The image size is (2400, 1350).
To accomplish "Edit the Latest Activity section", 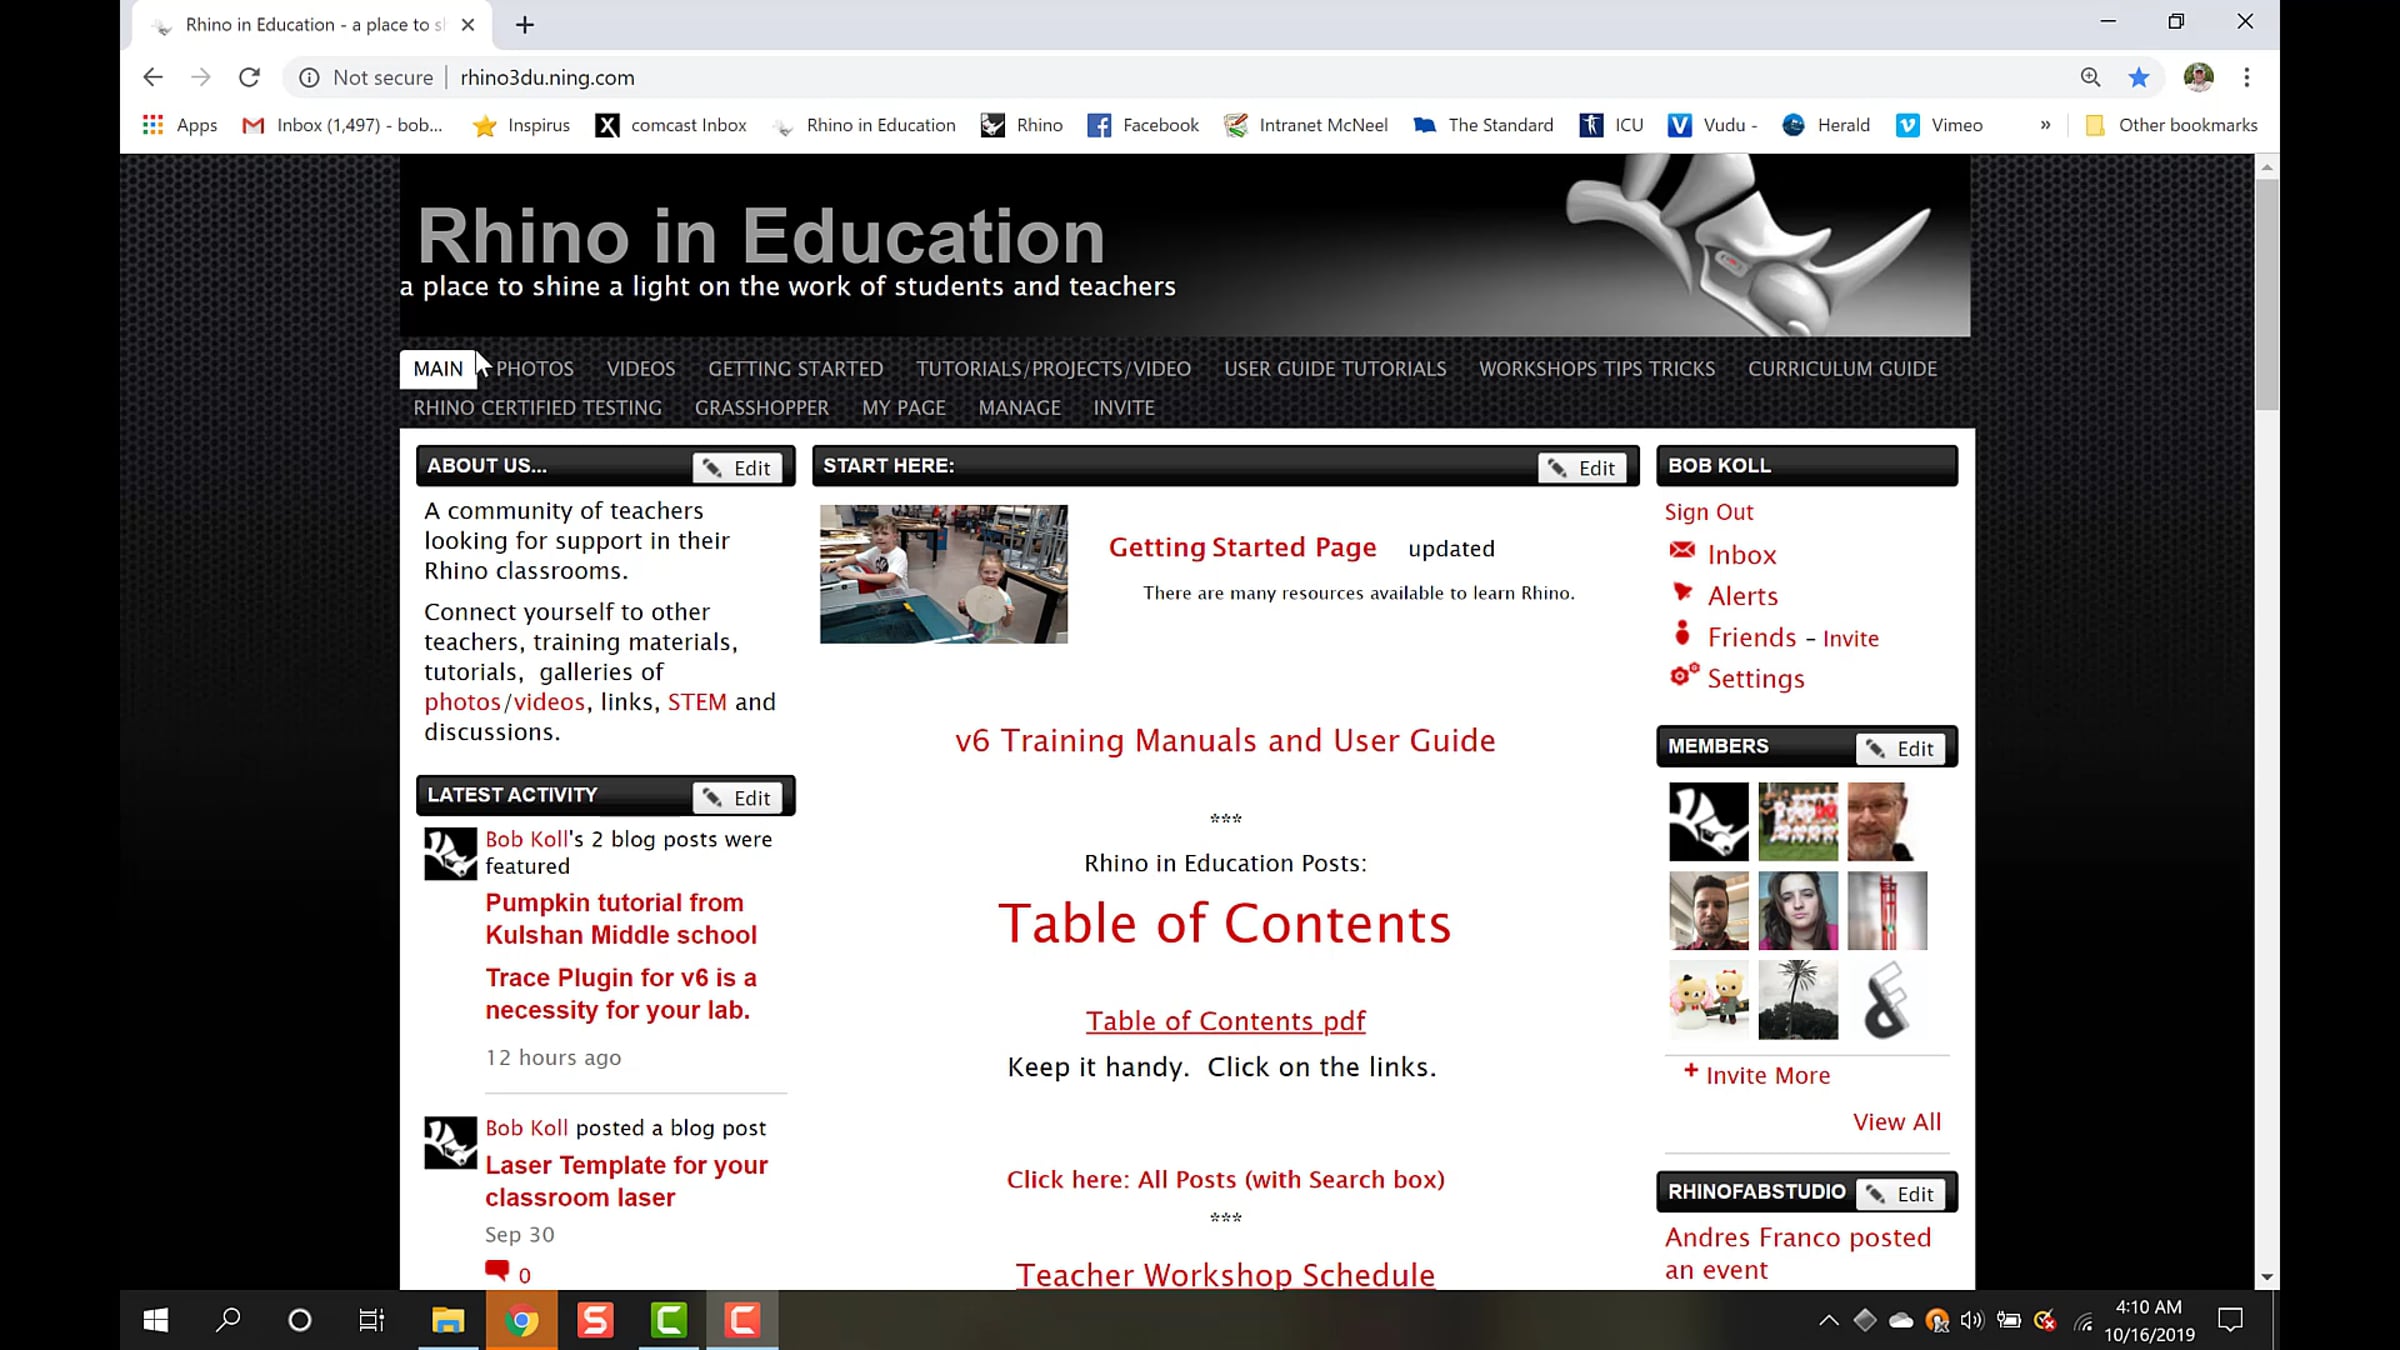I will [738, 798].
